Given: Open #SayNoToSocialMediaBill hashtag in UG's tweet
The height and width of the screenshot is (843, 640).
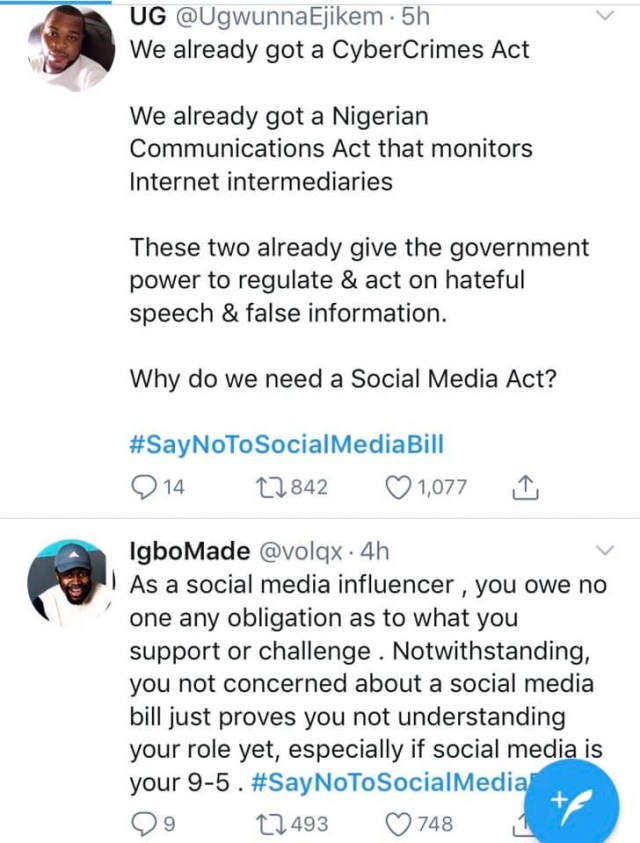Looking at the screenshot, I should 287,443.
